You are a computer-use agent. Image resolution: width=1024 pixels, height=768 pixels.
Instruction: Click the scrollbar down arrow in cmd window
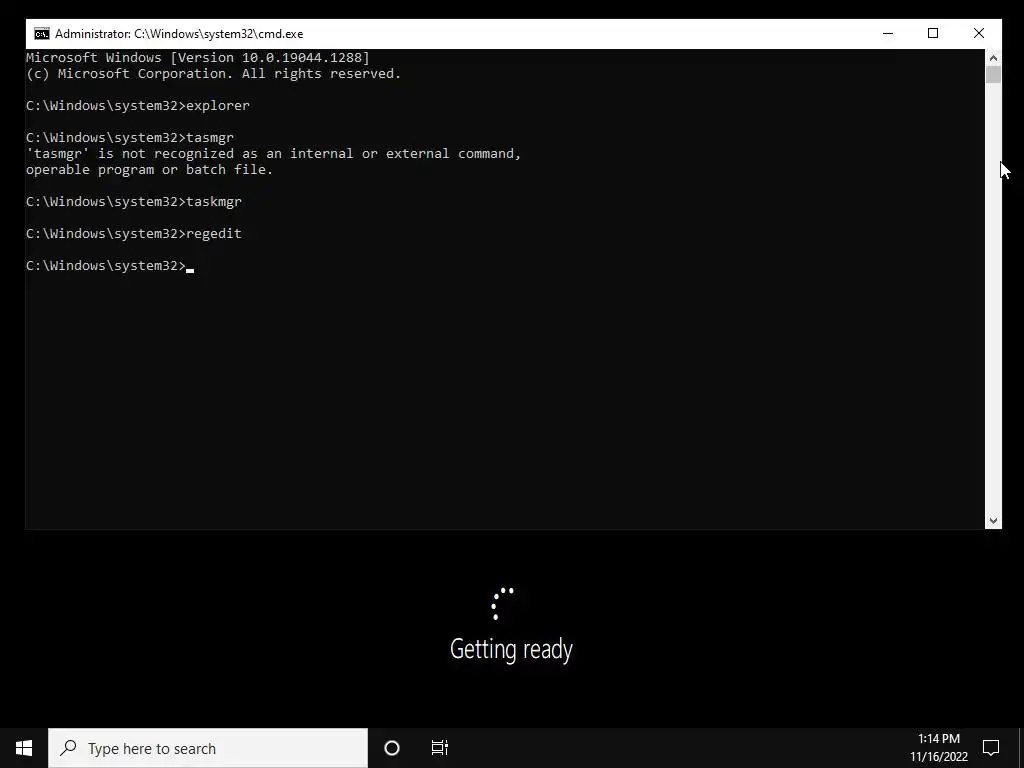point(993,520)
